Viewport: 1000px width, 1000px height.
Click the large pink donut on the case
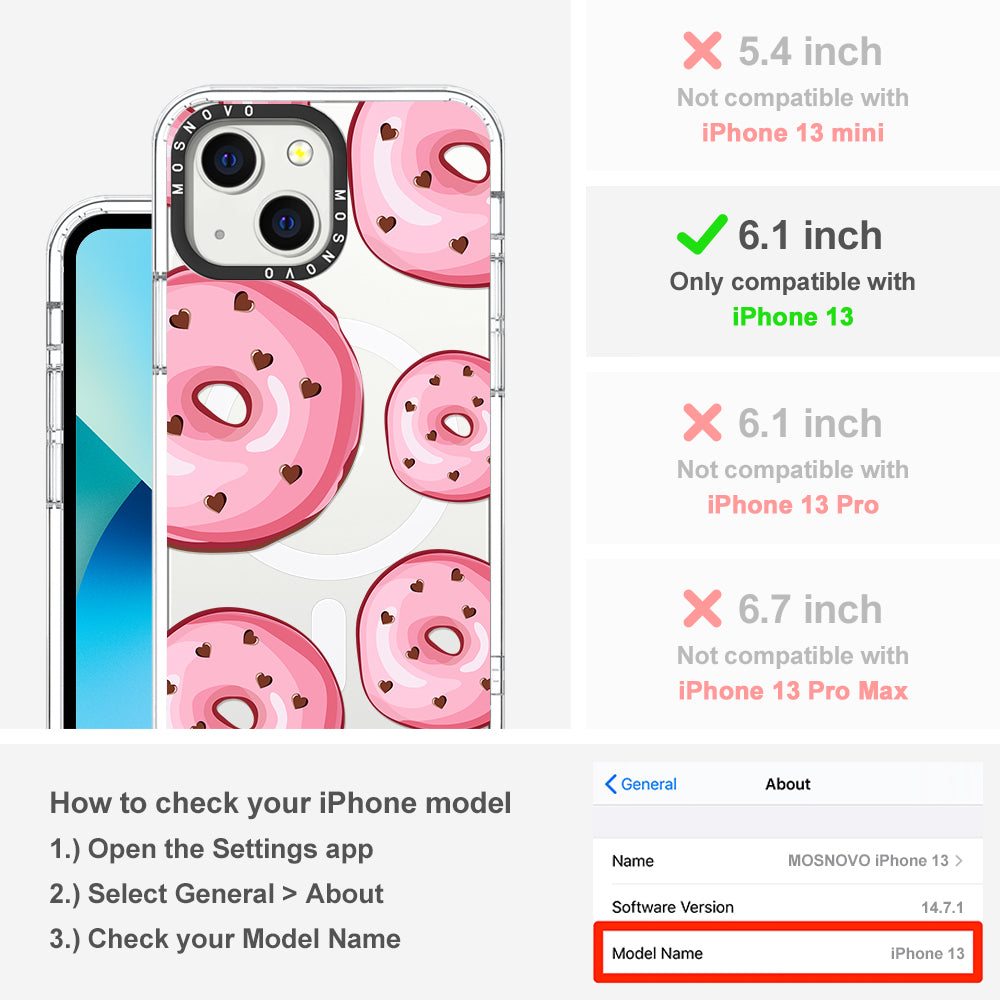[260, 408]
